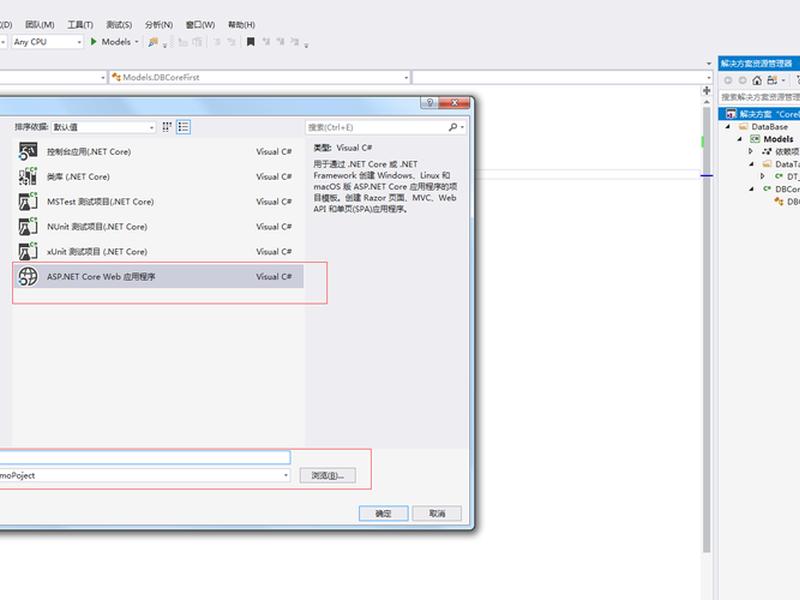Open the Analyze (N) menu

coord(159,24)
